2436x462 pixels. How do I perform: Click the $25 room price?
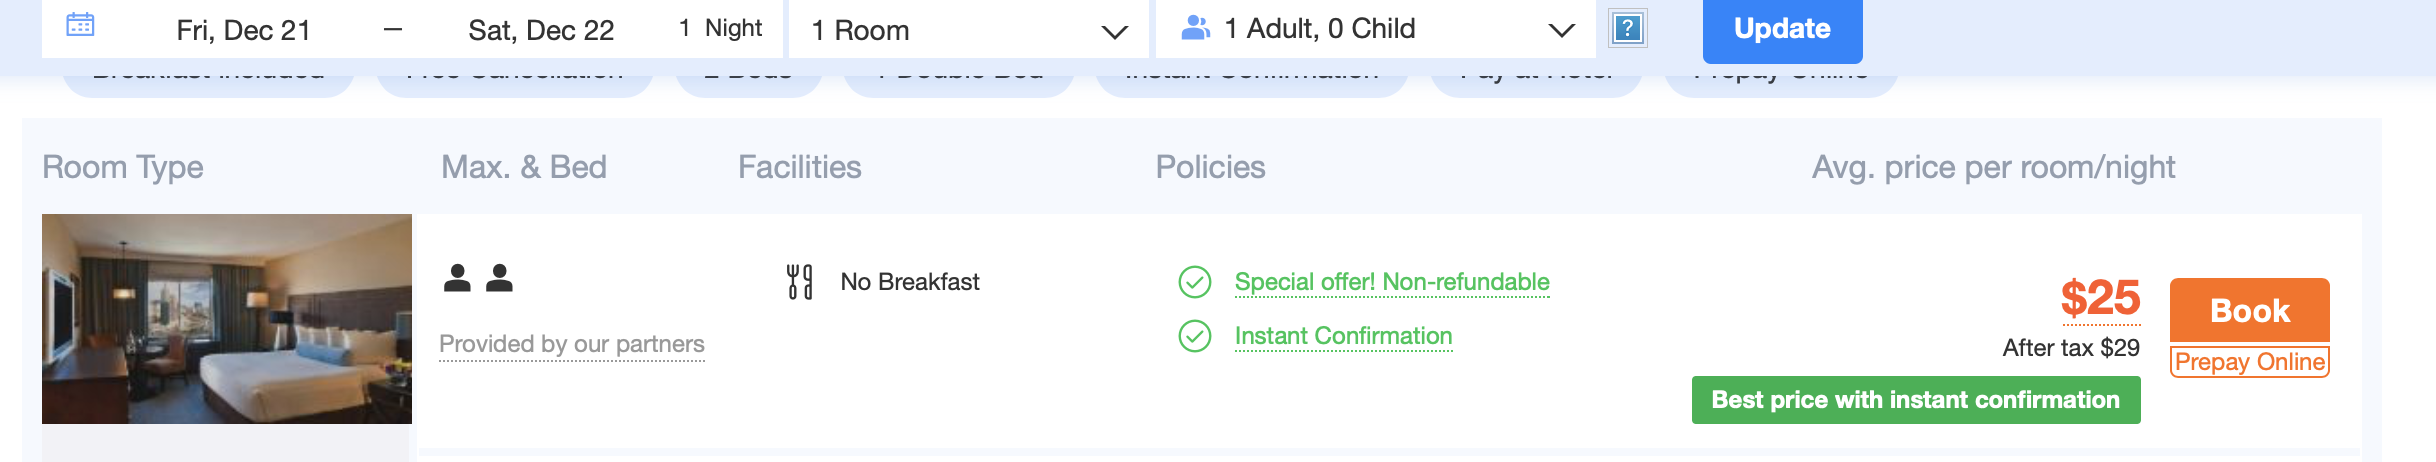2100,298
